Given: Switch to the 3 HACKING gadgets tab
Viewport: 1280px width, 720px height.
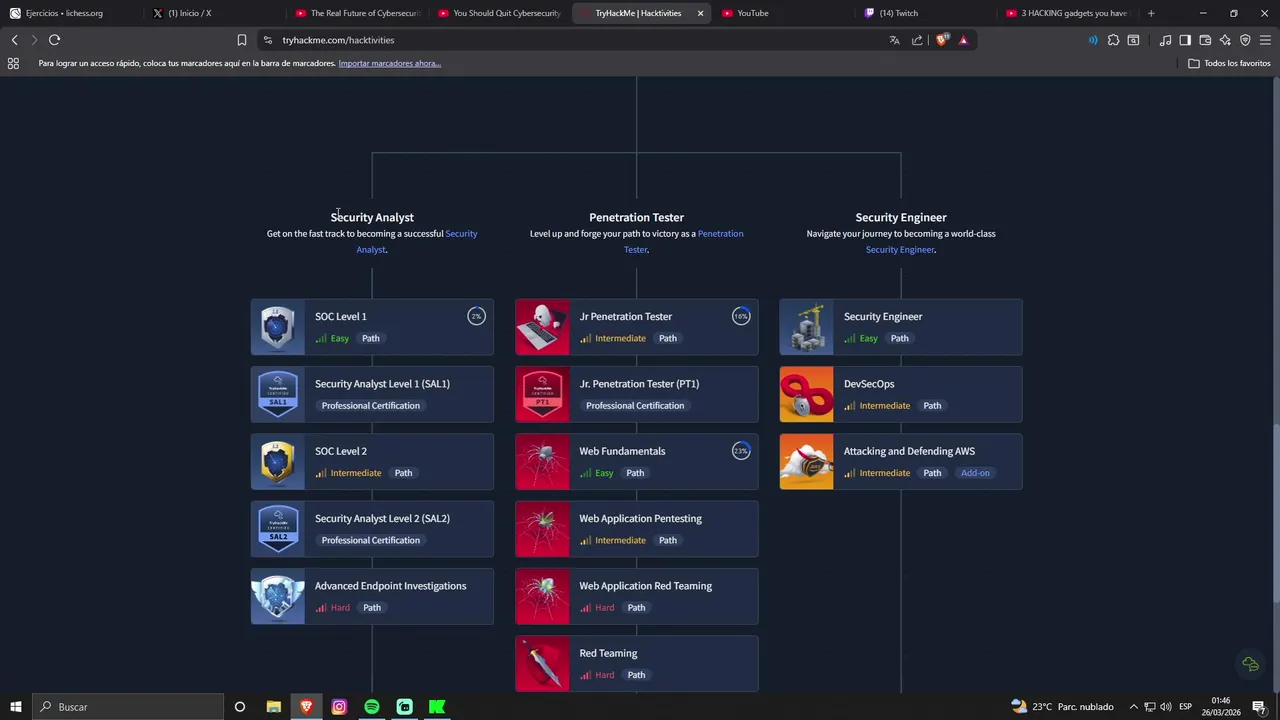Looking at the screenshot, I should click(x=1068, y=13).
